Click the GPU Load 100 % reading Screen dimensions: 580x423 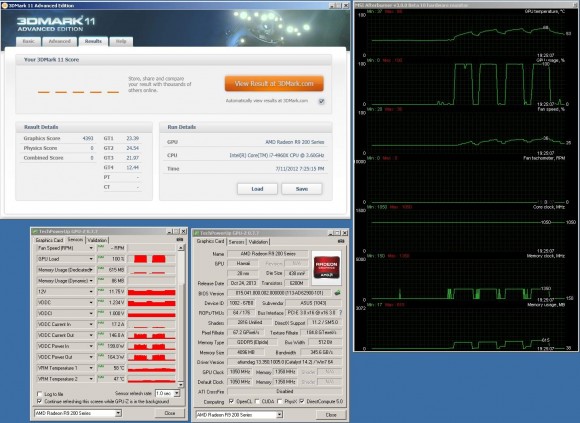pyautogui.click(x=118, y=259)
